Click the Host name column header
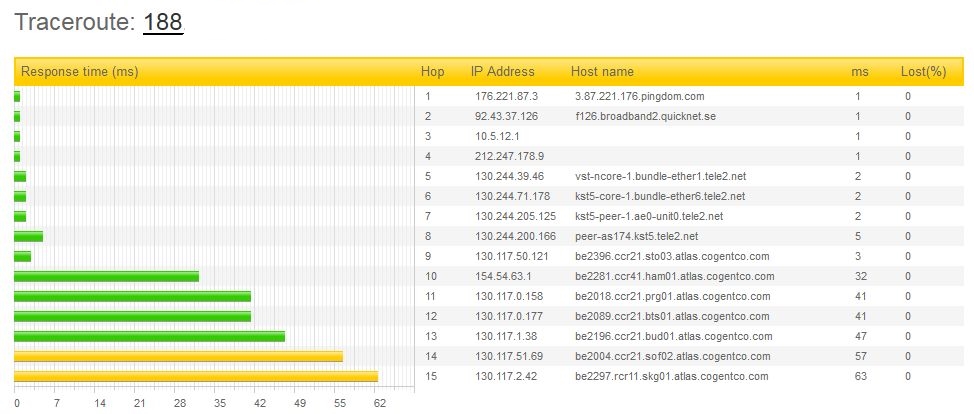 point(602,71)
